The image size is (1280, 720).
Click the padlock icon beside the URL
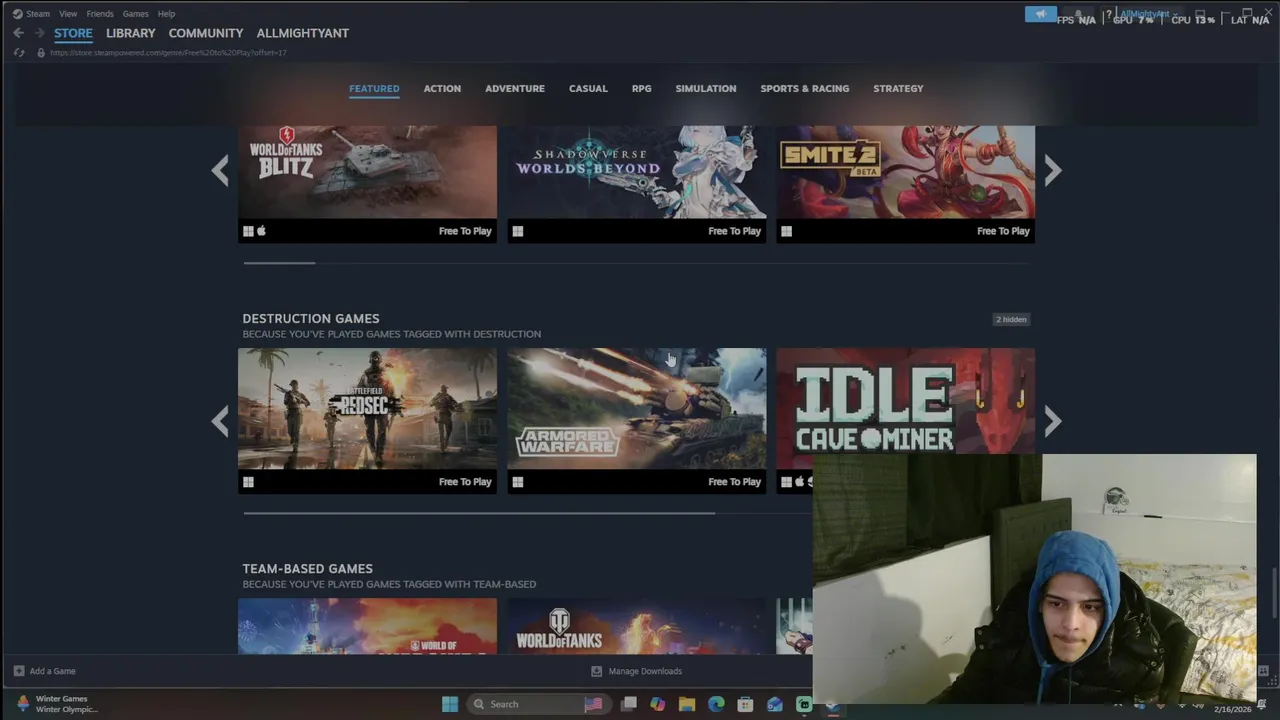[x=41, y=52]
